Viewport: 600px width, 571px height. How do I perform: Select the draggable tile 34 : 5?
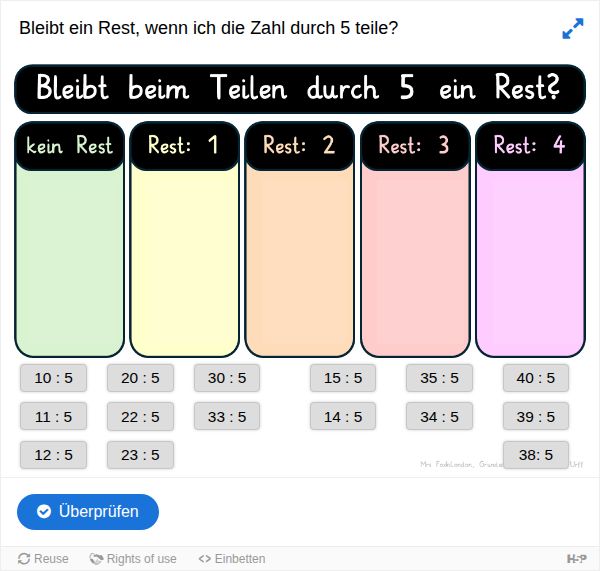(x=439, y=416)
